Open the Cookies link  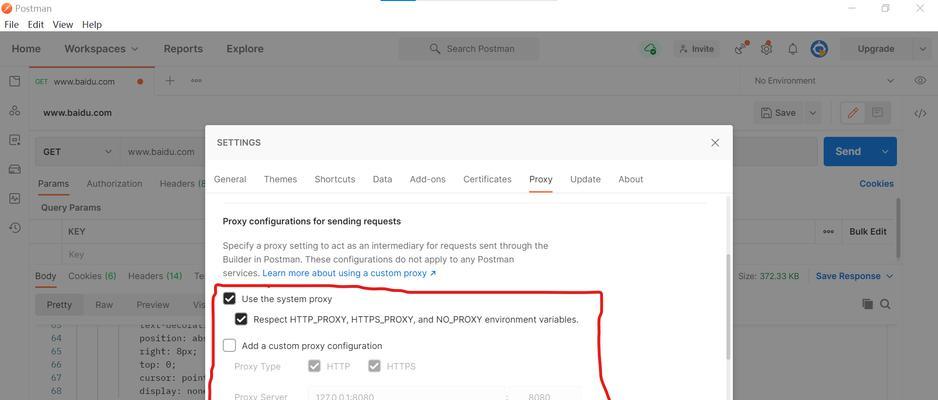tap(876, 184)
